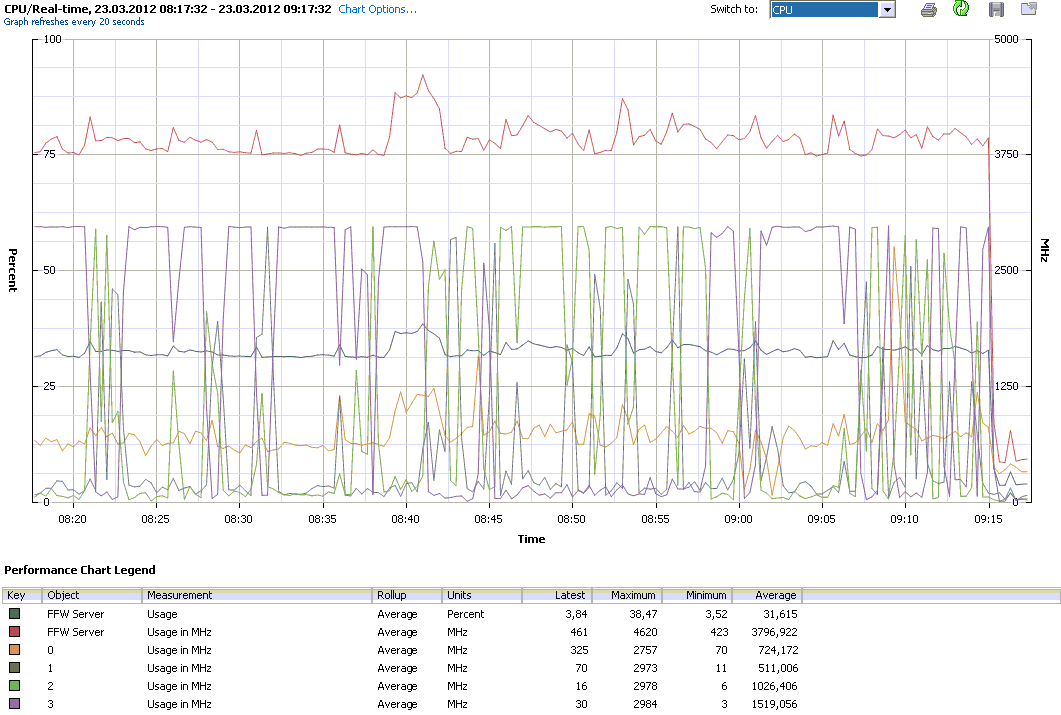Image resolution: width=1061 pixels, height=715 pixels.
Task: Sort legend by Maximum column header
Action: click(x=627, y=595)
